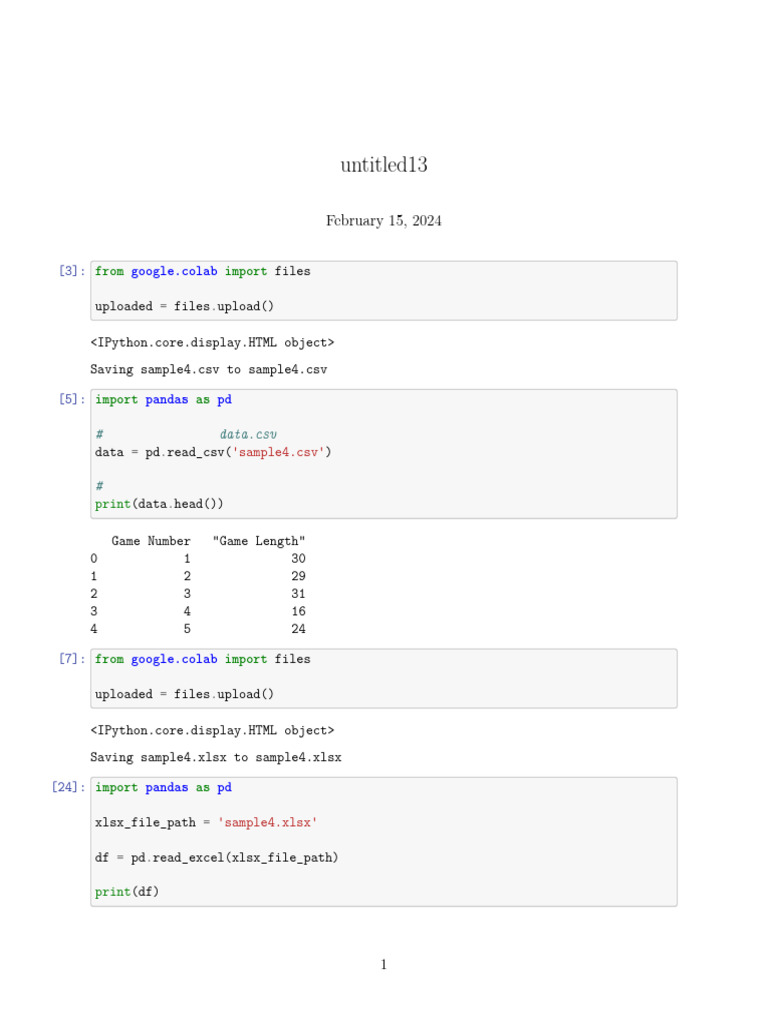The image size is (768, 1024).
Task: Click the Game Length value 24
Action: (298, 629)
